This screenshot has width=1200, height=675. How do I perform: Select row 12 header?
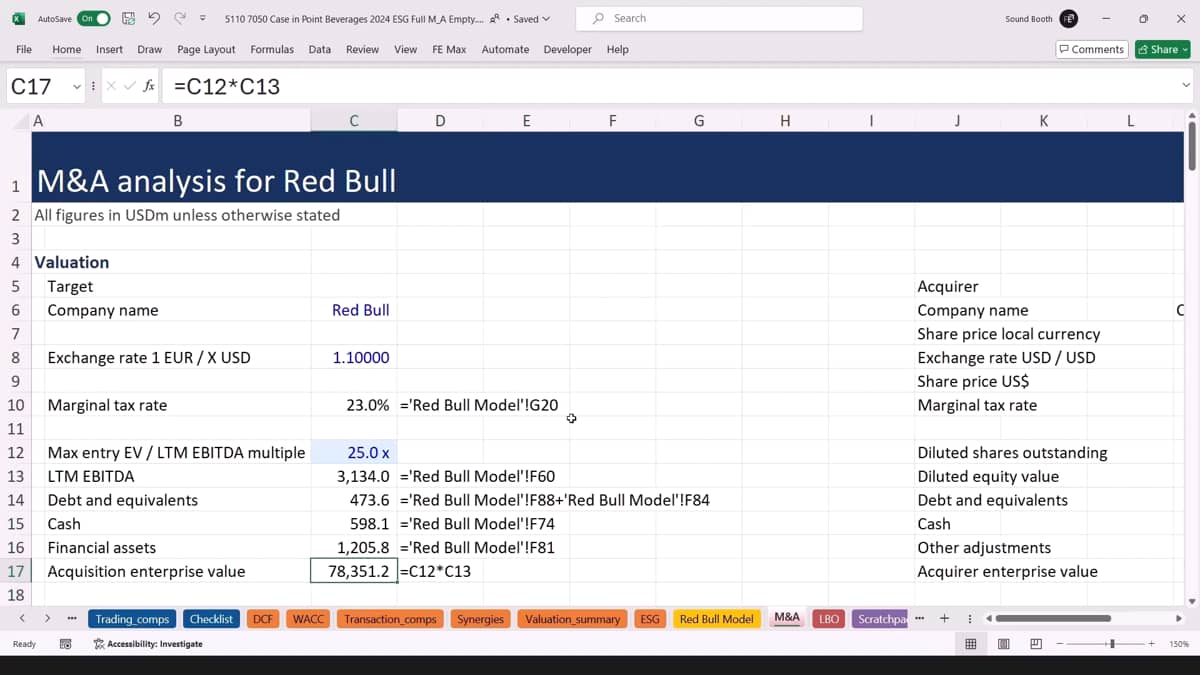(16, 452)
